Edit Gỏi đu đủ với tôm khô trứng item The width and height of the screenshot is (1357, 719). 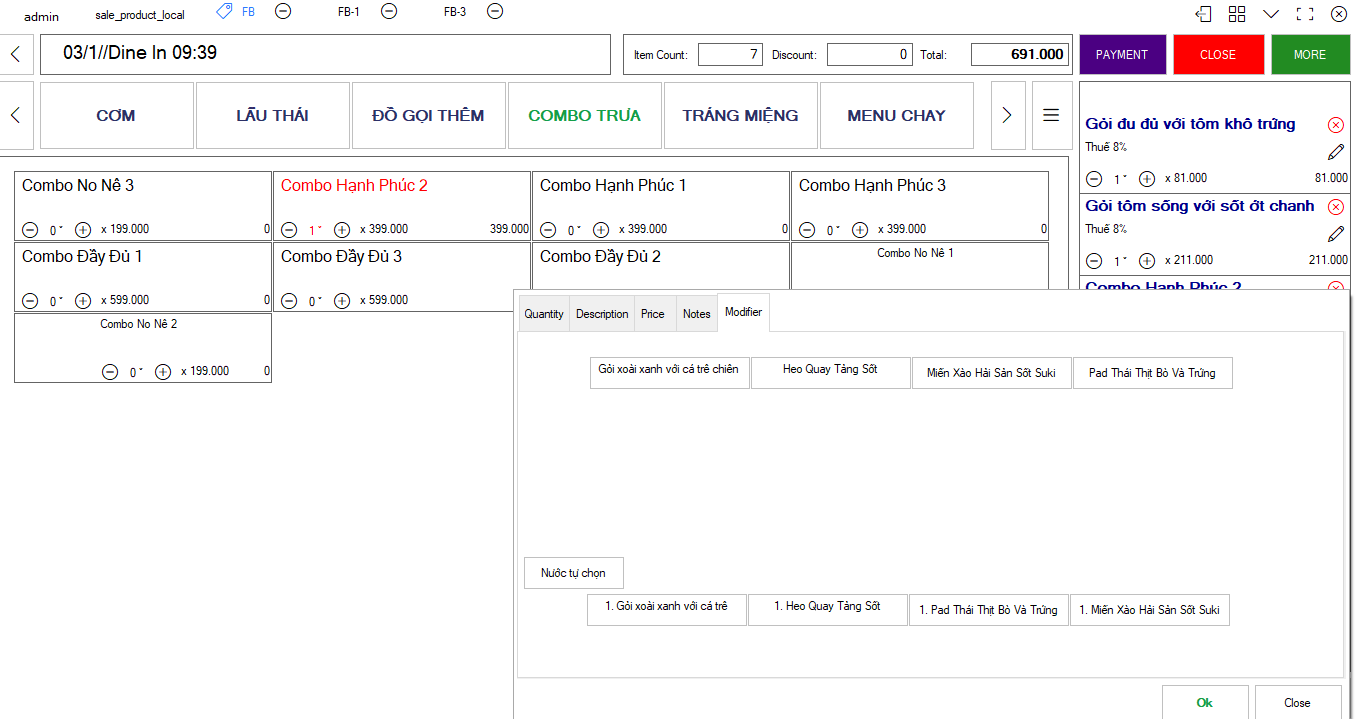point(1336,152)
